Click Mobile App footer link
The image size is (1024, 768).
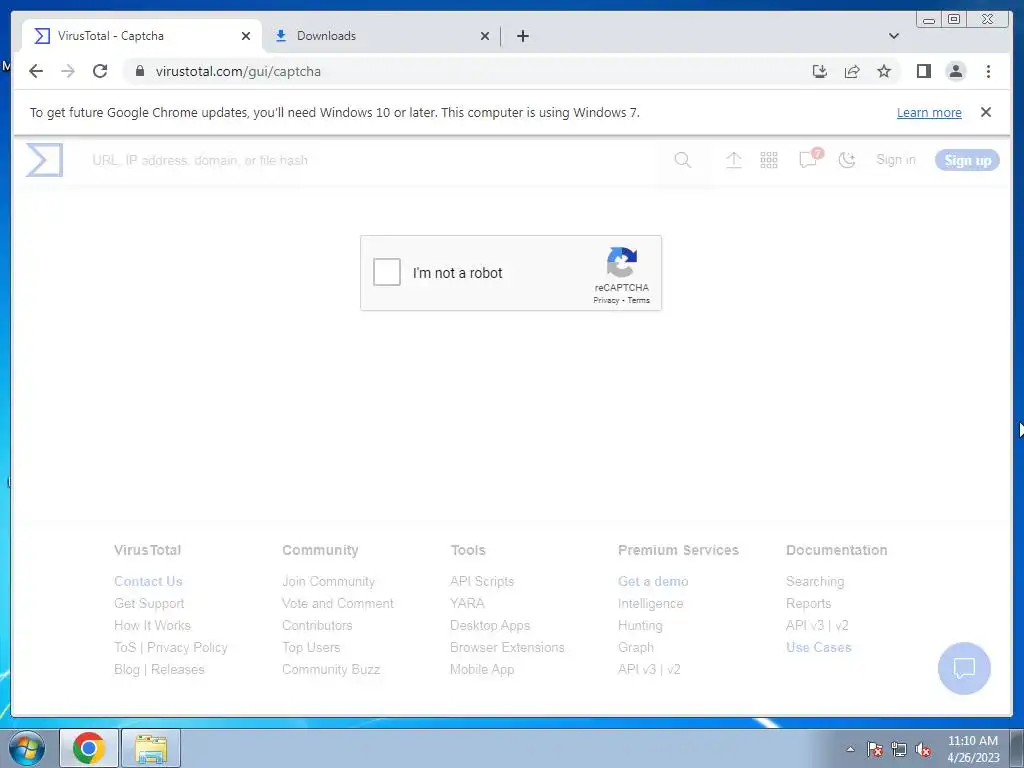coord(482,669)
